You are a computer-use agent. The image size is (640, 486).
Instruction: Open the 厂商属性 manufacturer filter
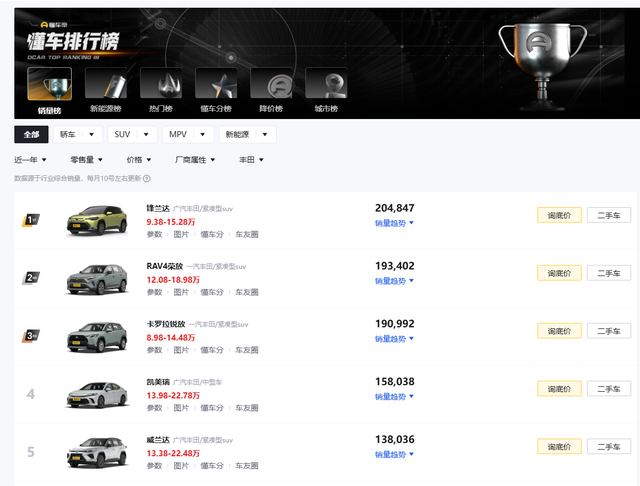[x=195, y=160]
